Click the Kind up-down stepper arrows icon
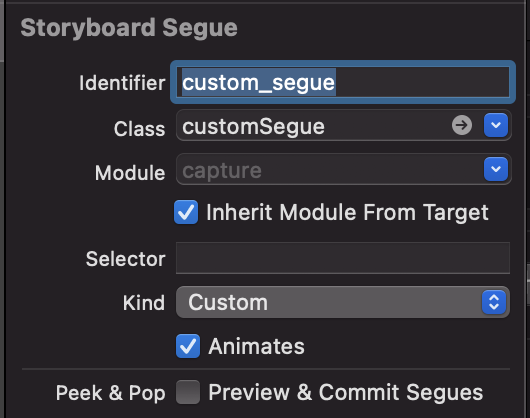The image size is (530, 418). point(494,302)
